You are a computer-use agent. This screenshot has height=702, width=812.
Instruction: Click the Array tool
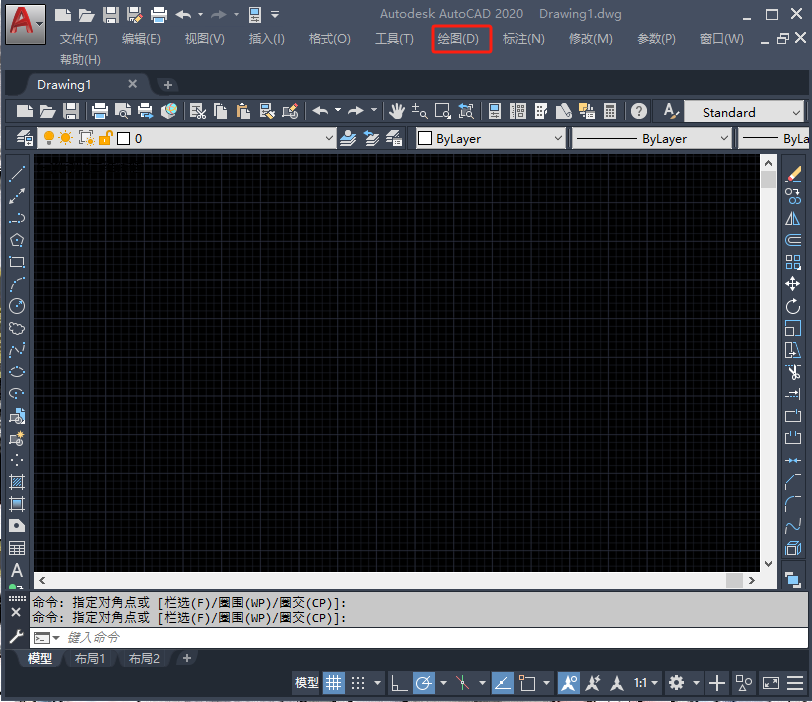tap(793, 262)
